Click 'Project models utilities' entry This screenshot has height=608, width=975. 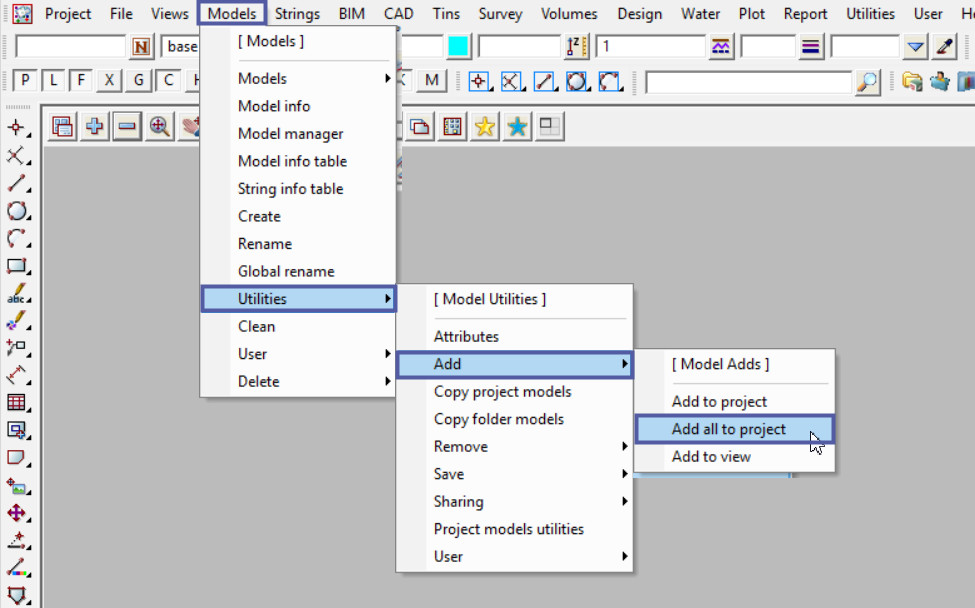pyautogui.click(x=514, y=529)
